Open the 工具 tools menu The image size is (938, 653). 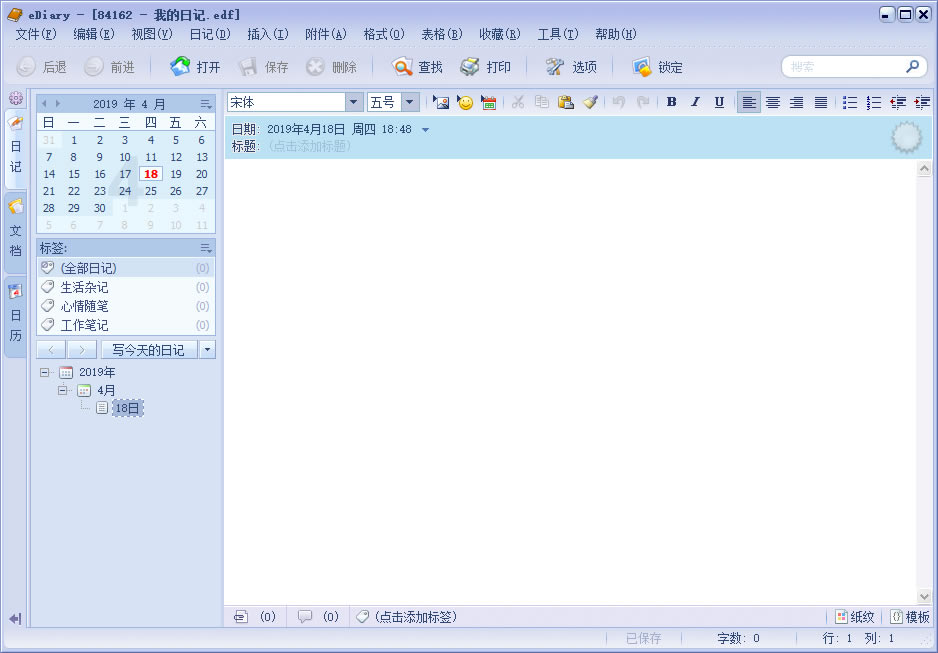[557, 33]
